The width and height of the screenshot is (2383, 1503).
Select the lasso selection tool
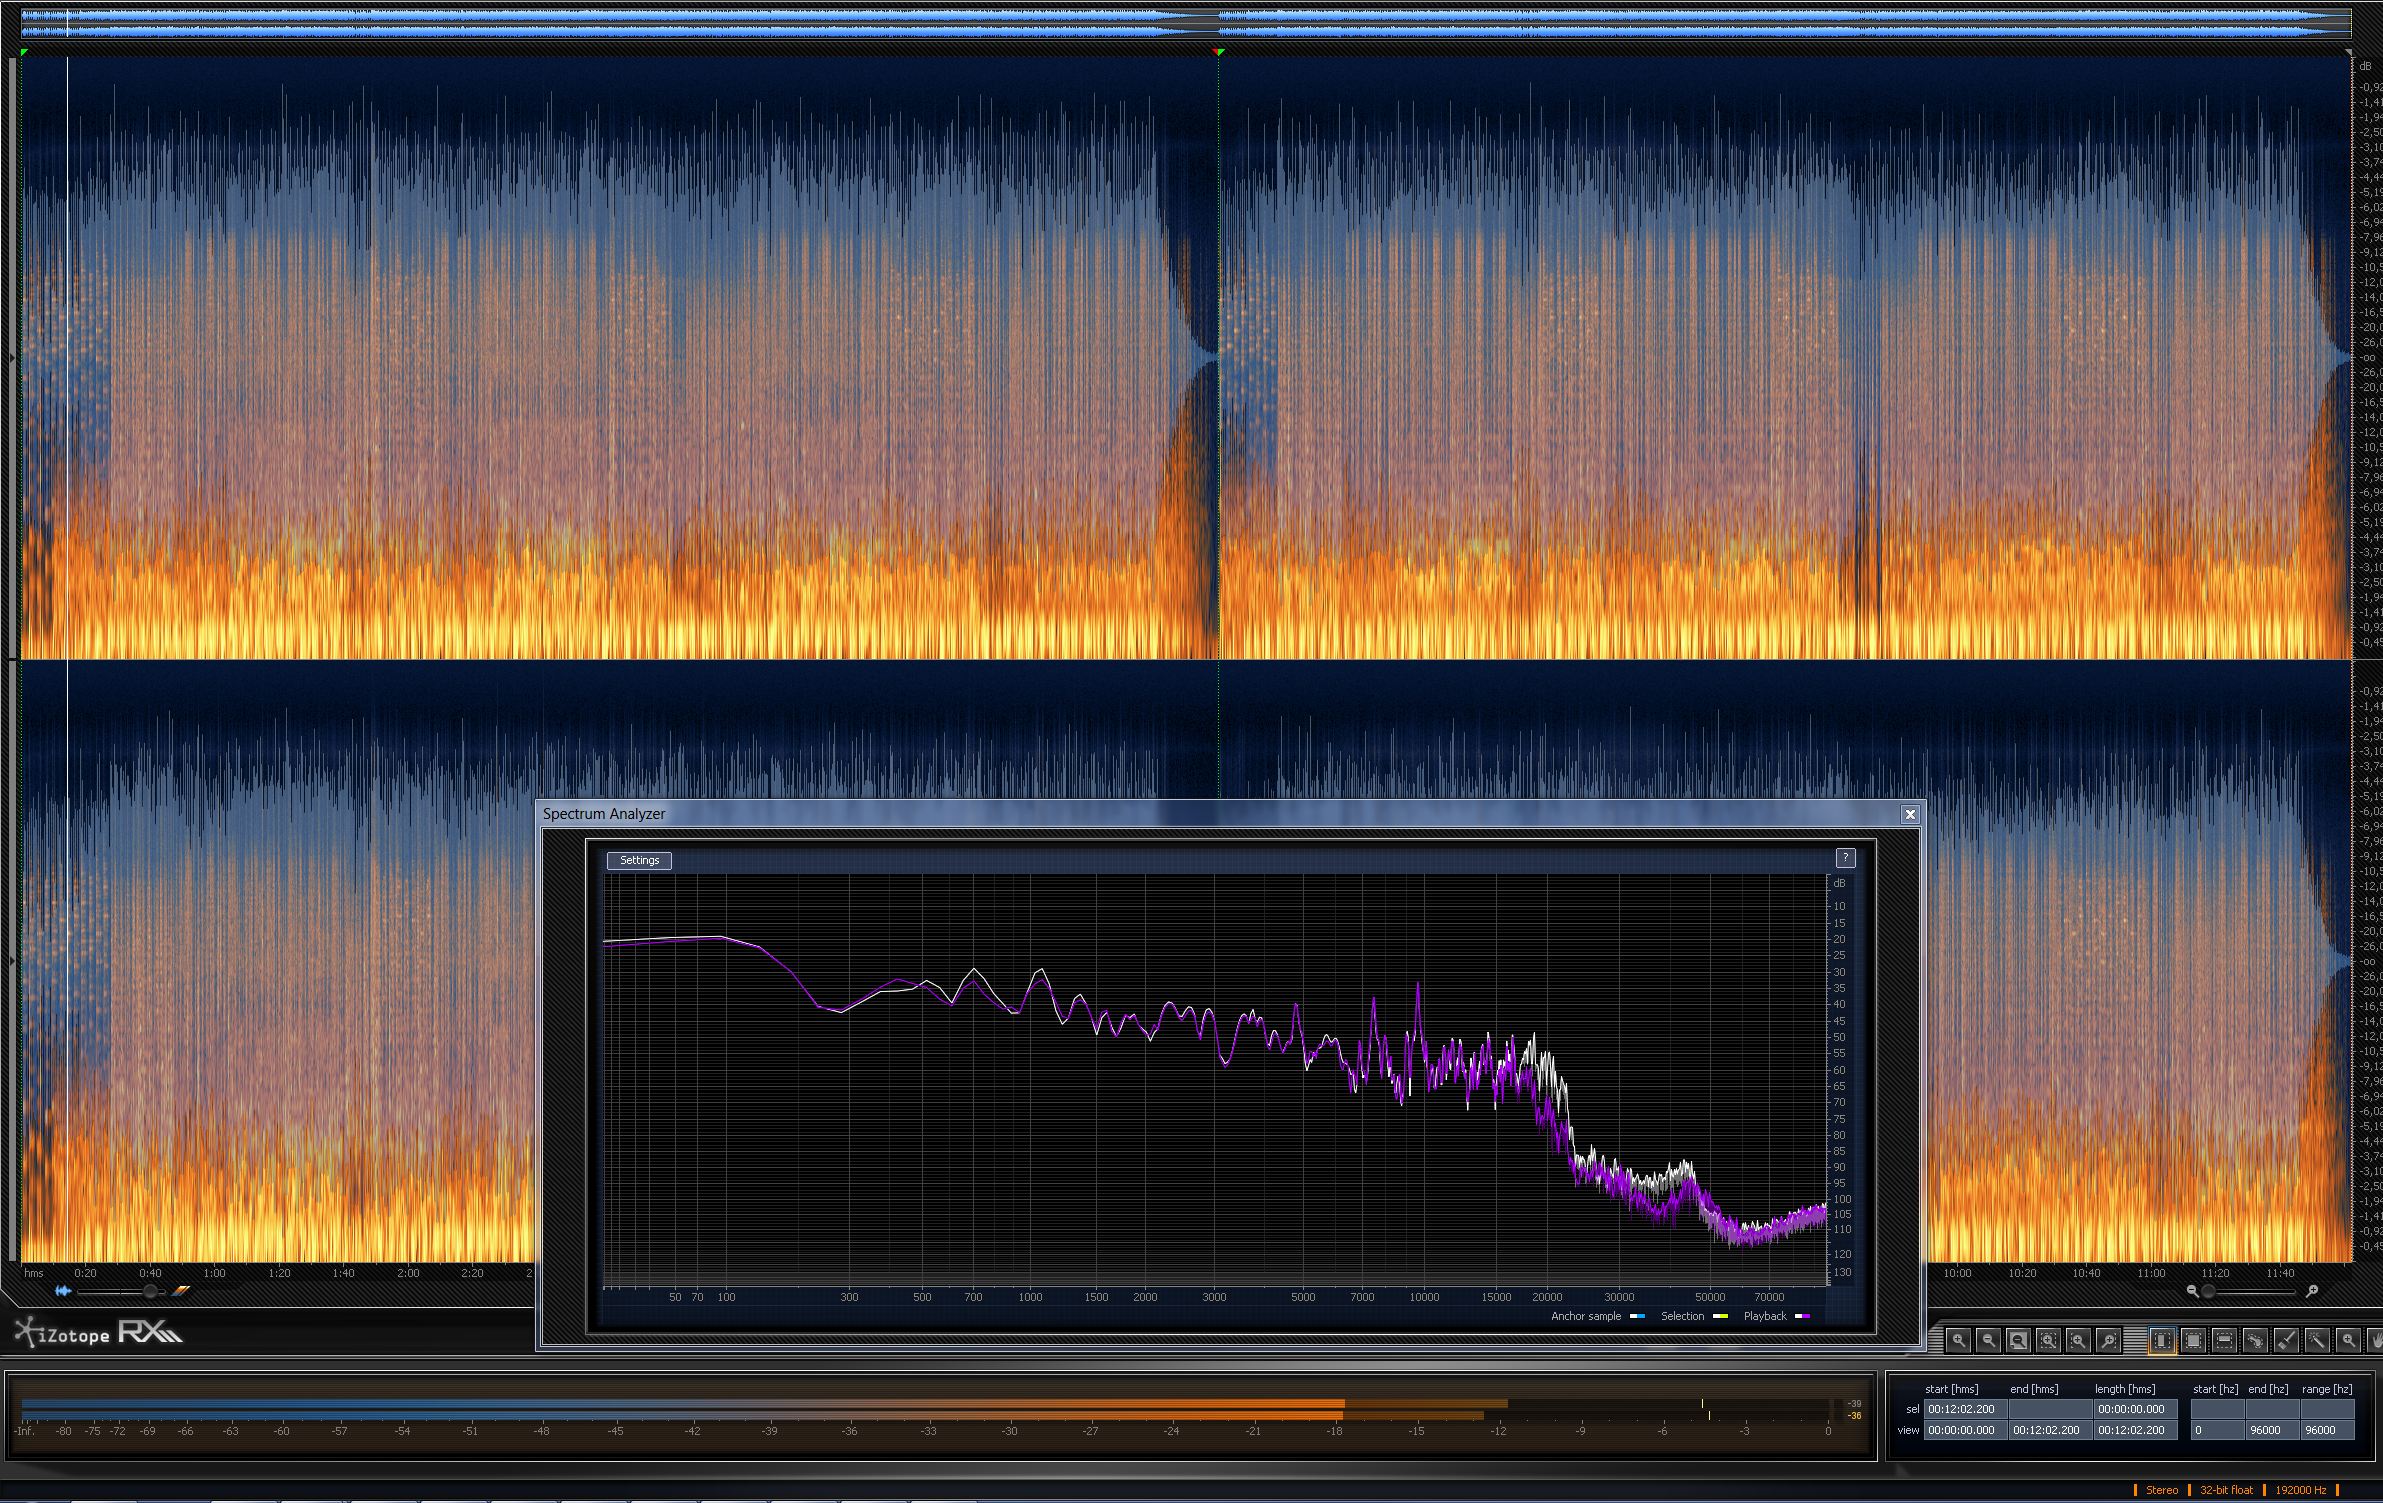(2255, 1341)
